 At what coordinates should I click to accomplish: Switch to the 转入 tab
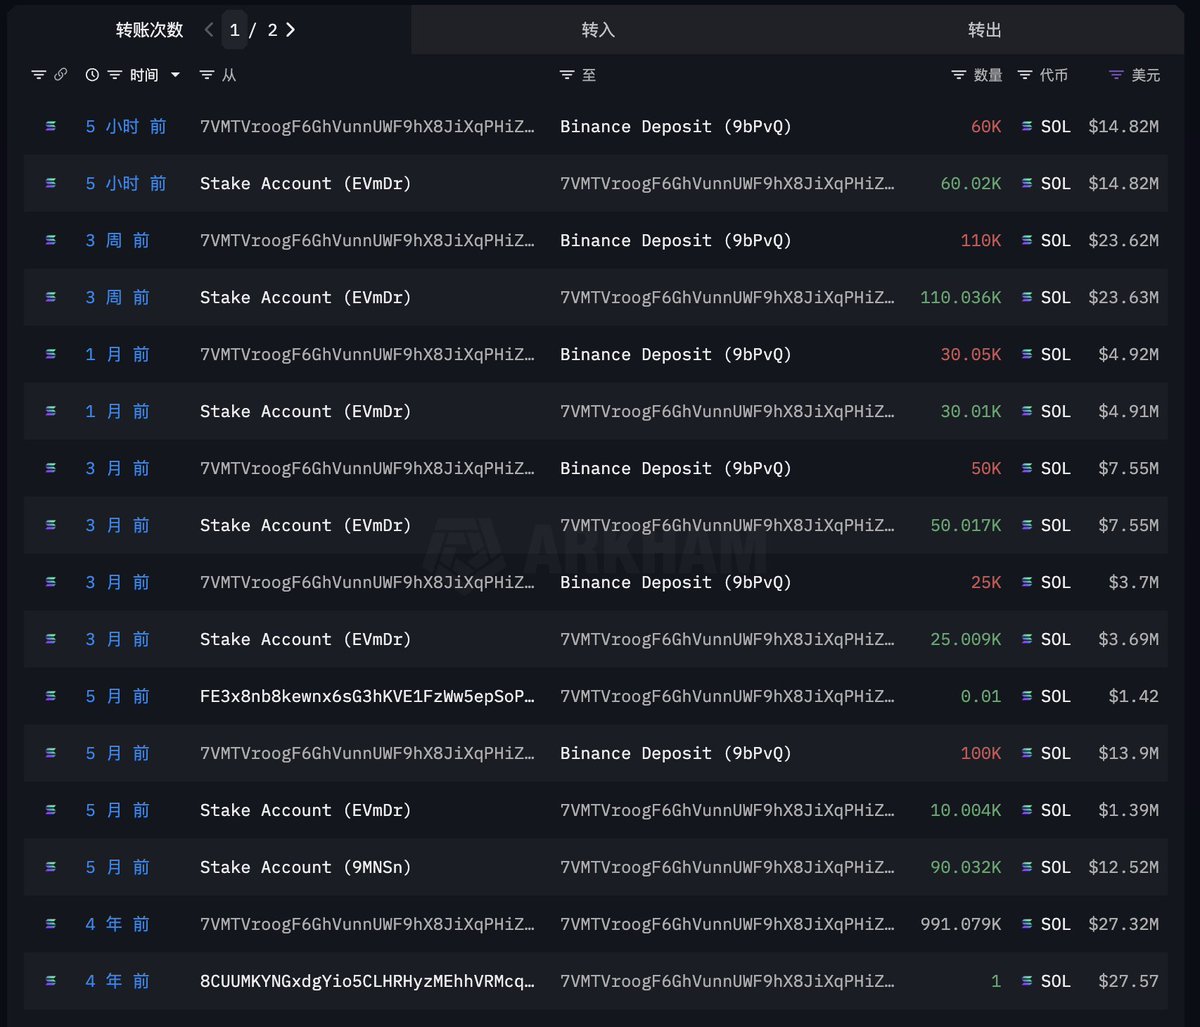tap(598, 30)
